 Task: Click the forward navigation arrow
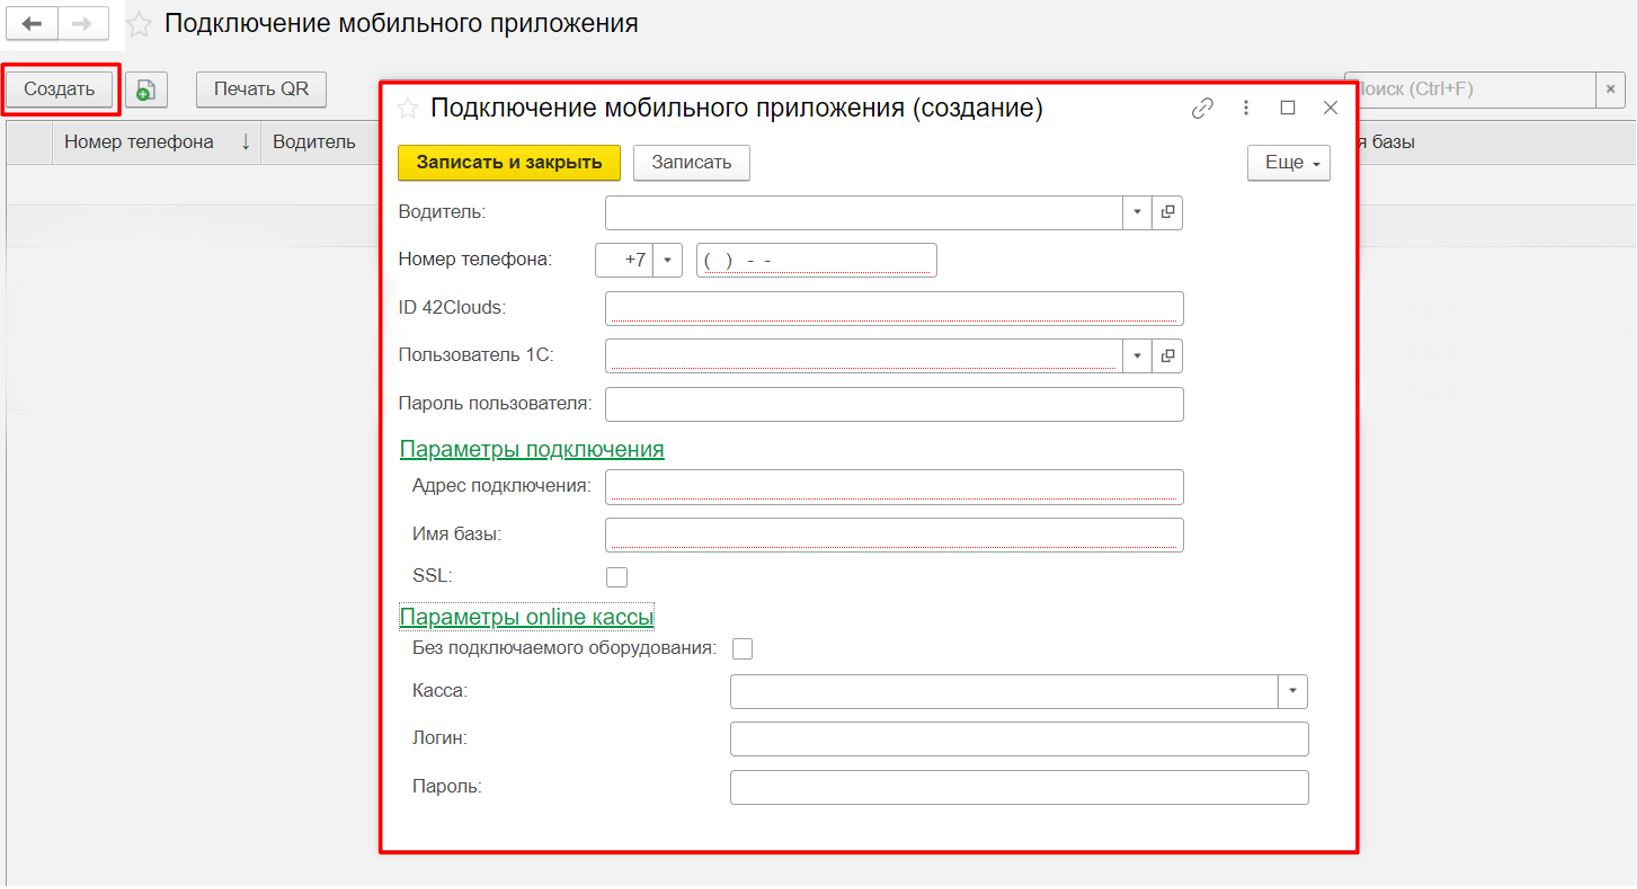coord(83,23)
